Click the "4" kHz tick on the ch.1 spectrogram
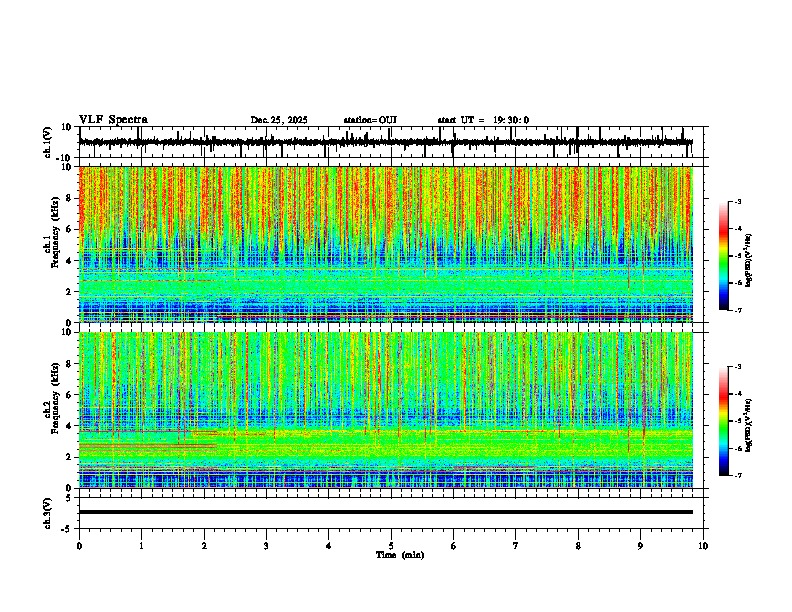The image size is (792, 612). coord(69,261)
